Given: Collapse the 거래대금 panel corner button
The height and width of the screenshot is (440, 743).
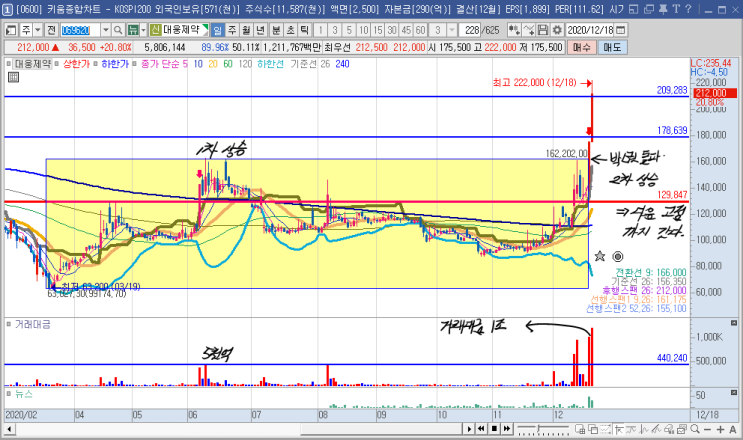Looking at the screenshot, I should pos(734,323).
